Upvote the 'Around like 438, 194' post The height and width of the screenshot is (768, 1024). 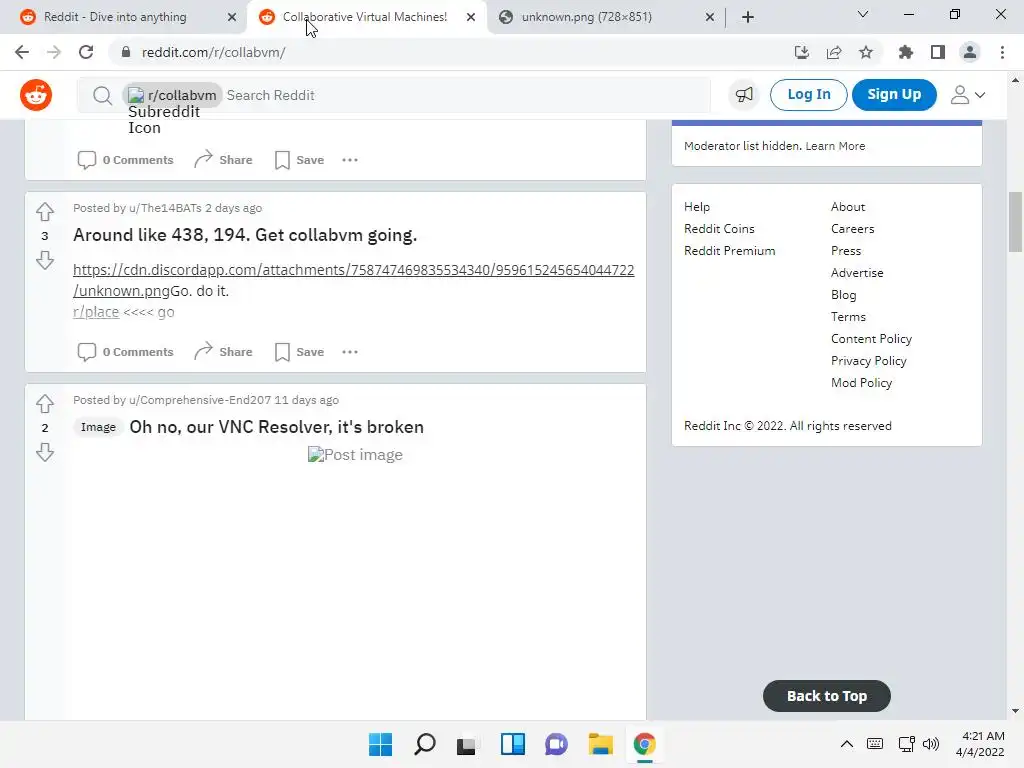pos(44,211)
